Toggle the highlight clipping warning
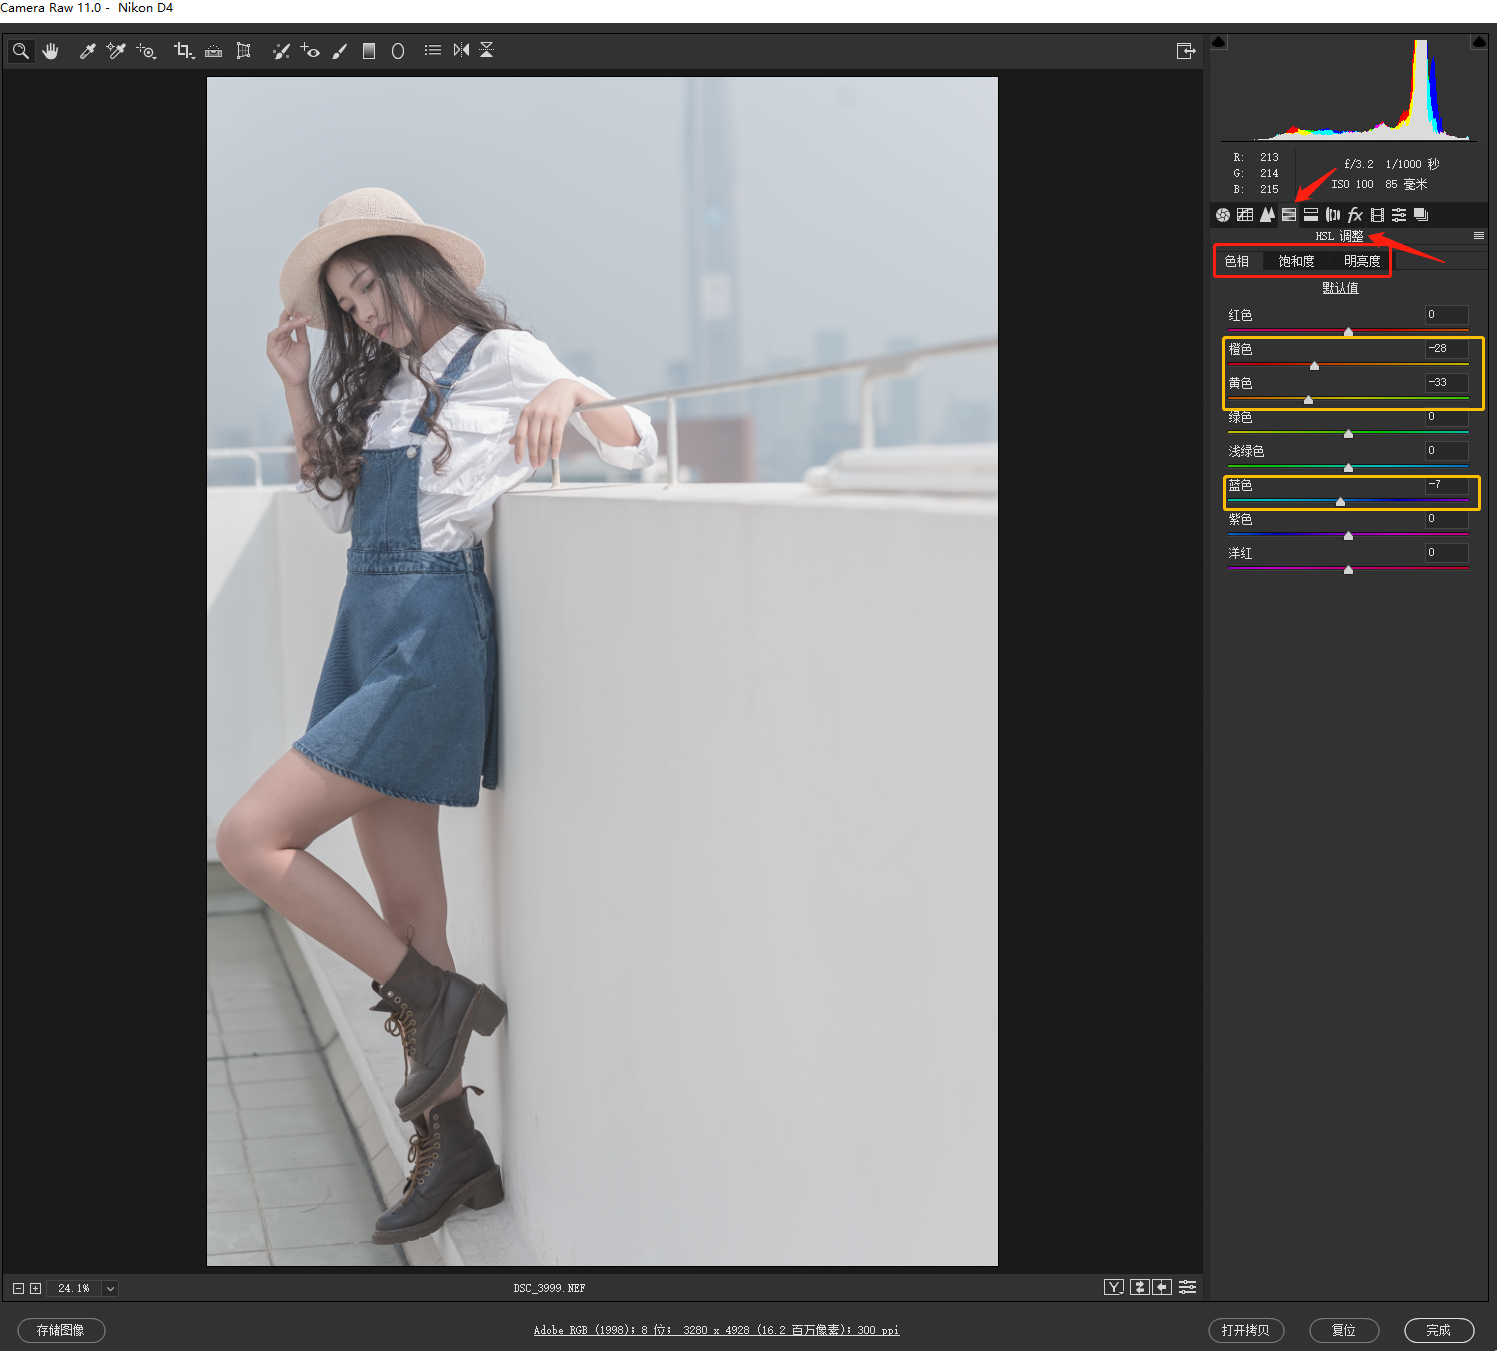The width and height of the screenshot is (1497, 1351). (1479, 42)
